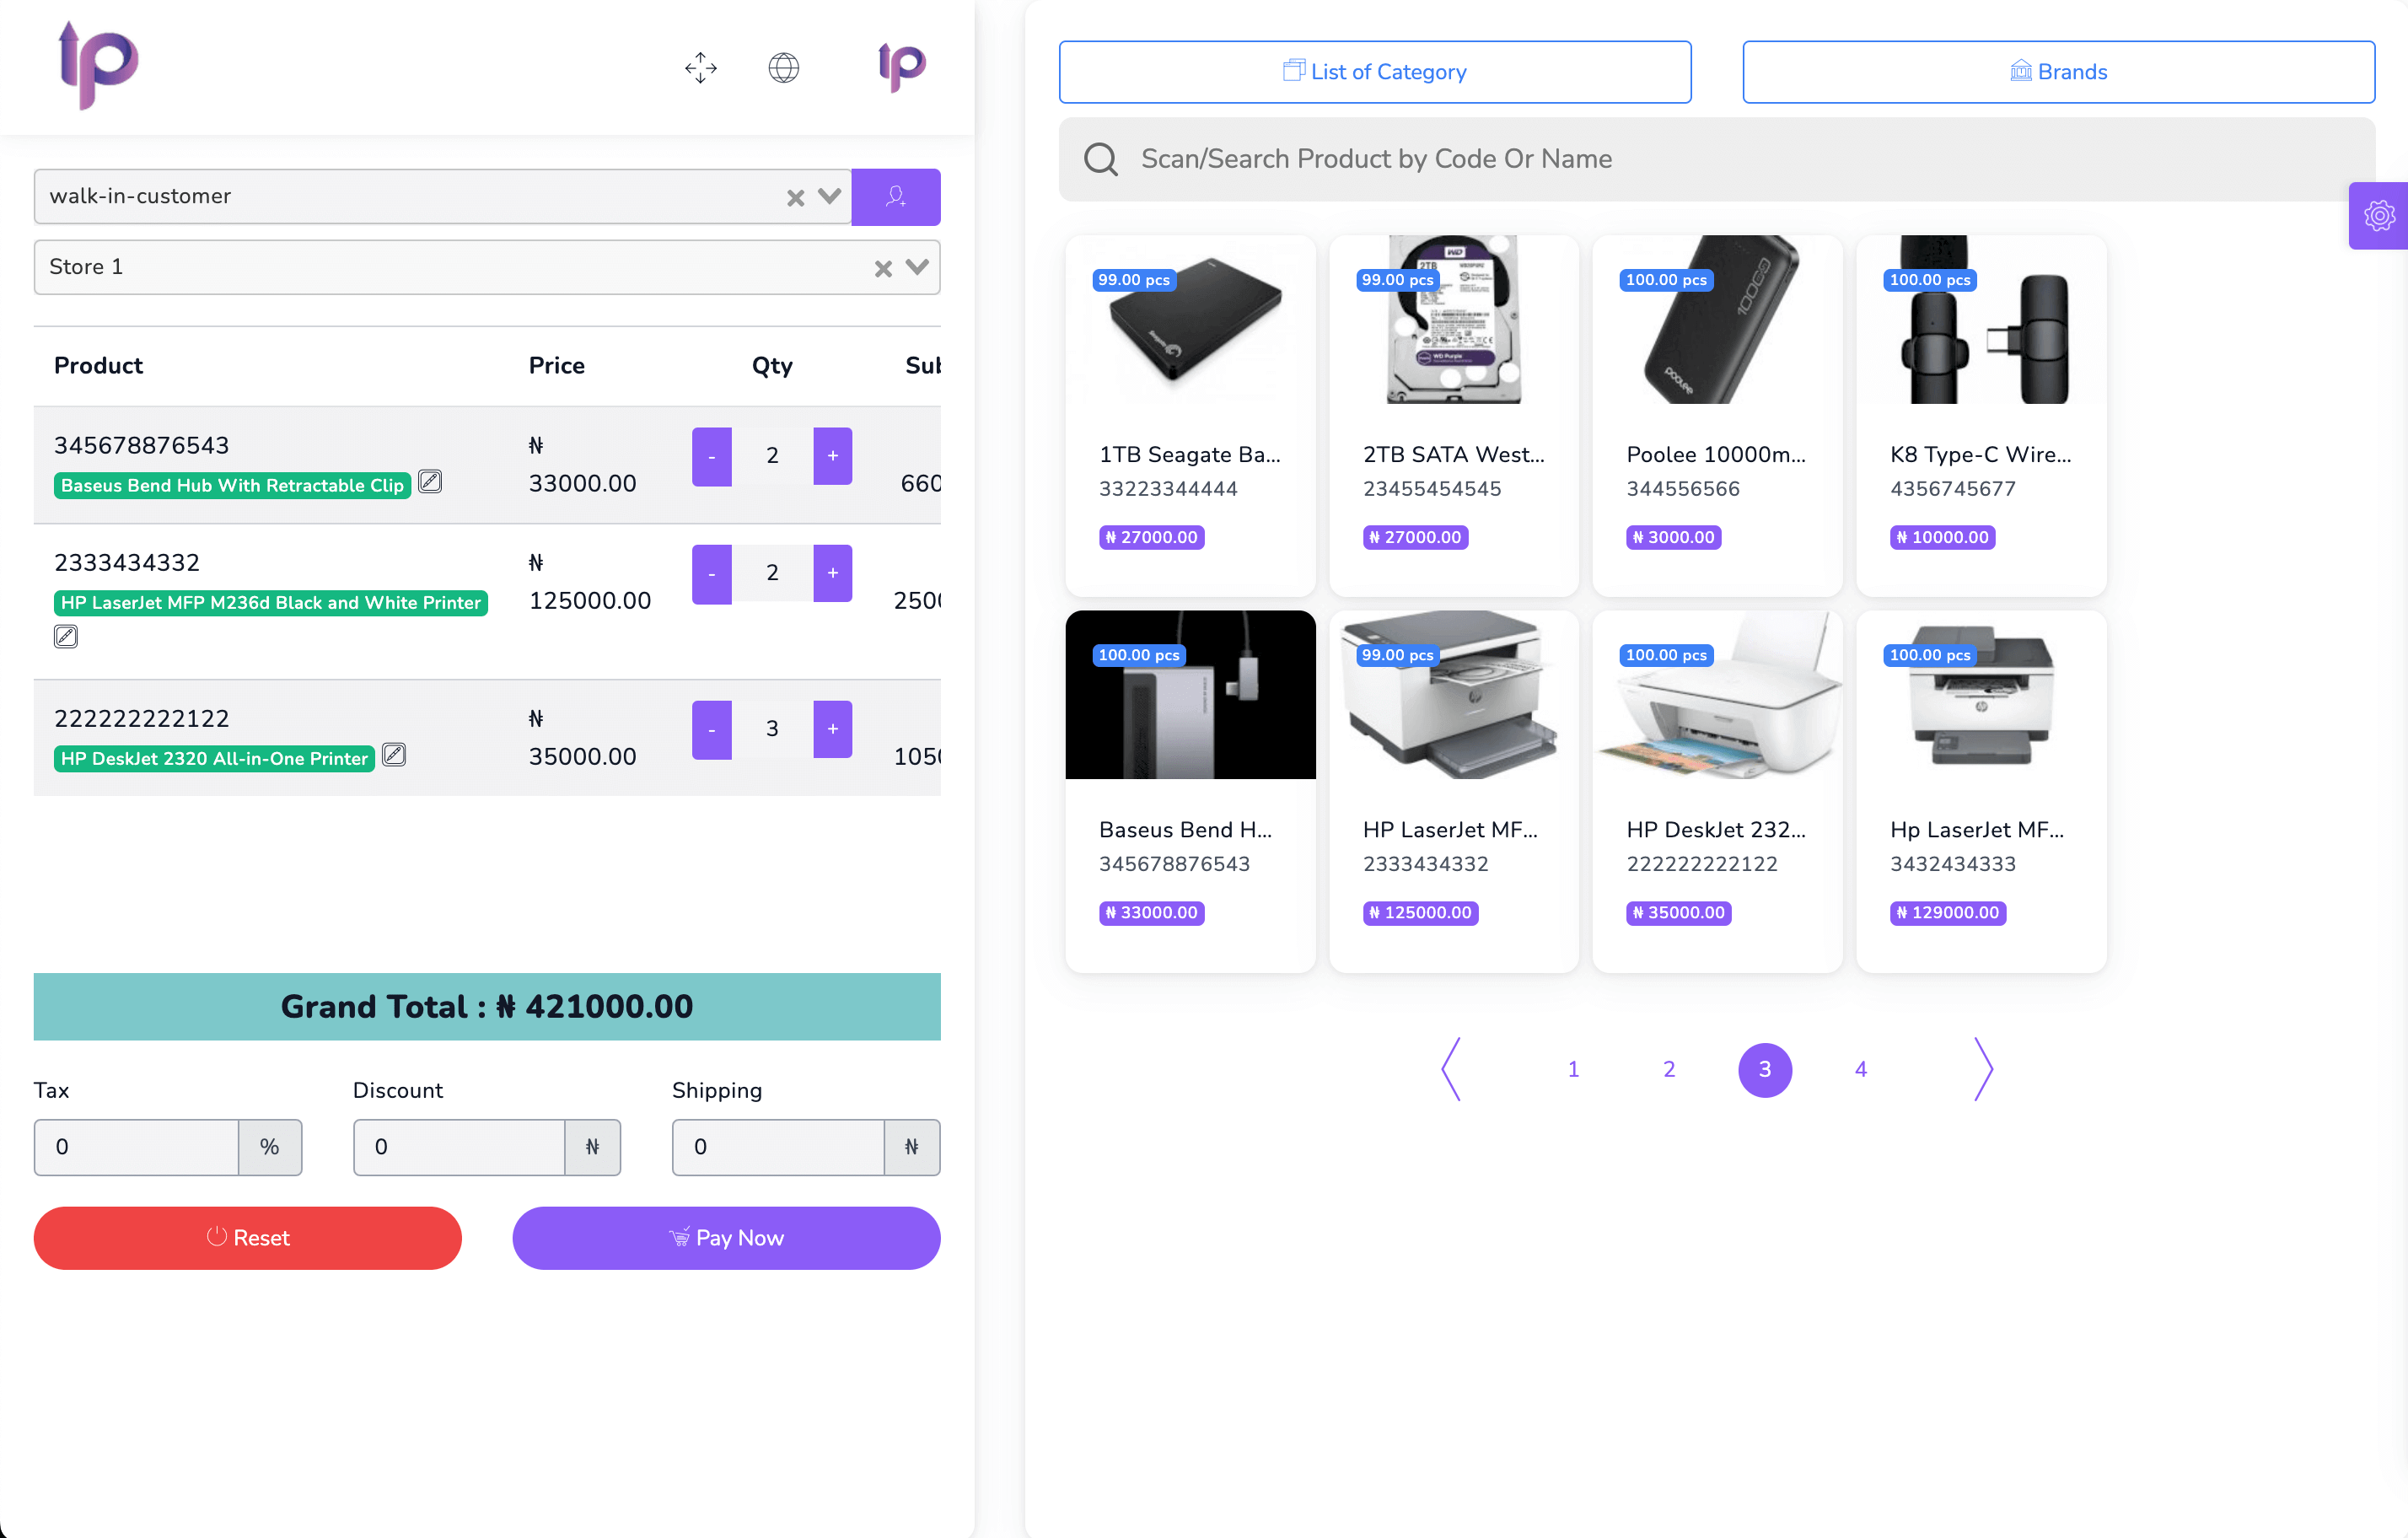
Task: Clear the Store 1 selection
Action: coord(882,268)
